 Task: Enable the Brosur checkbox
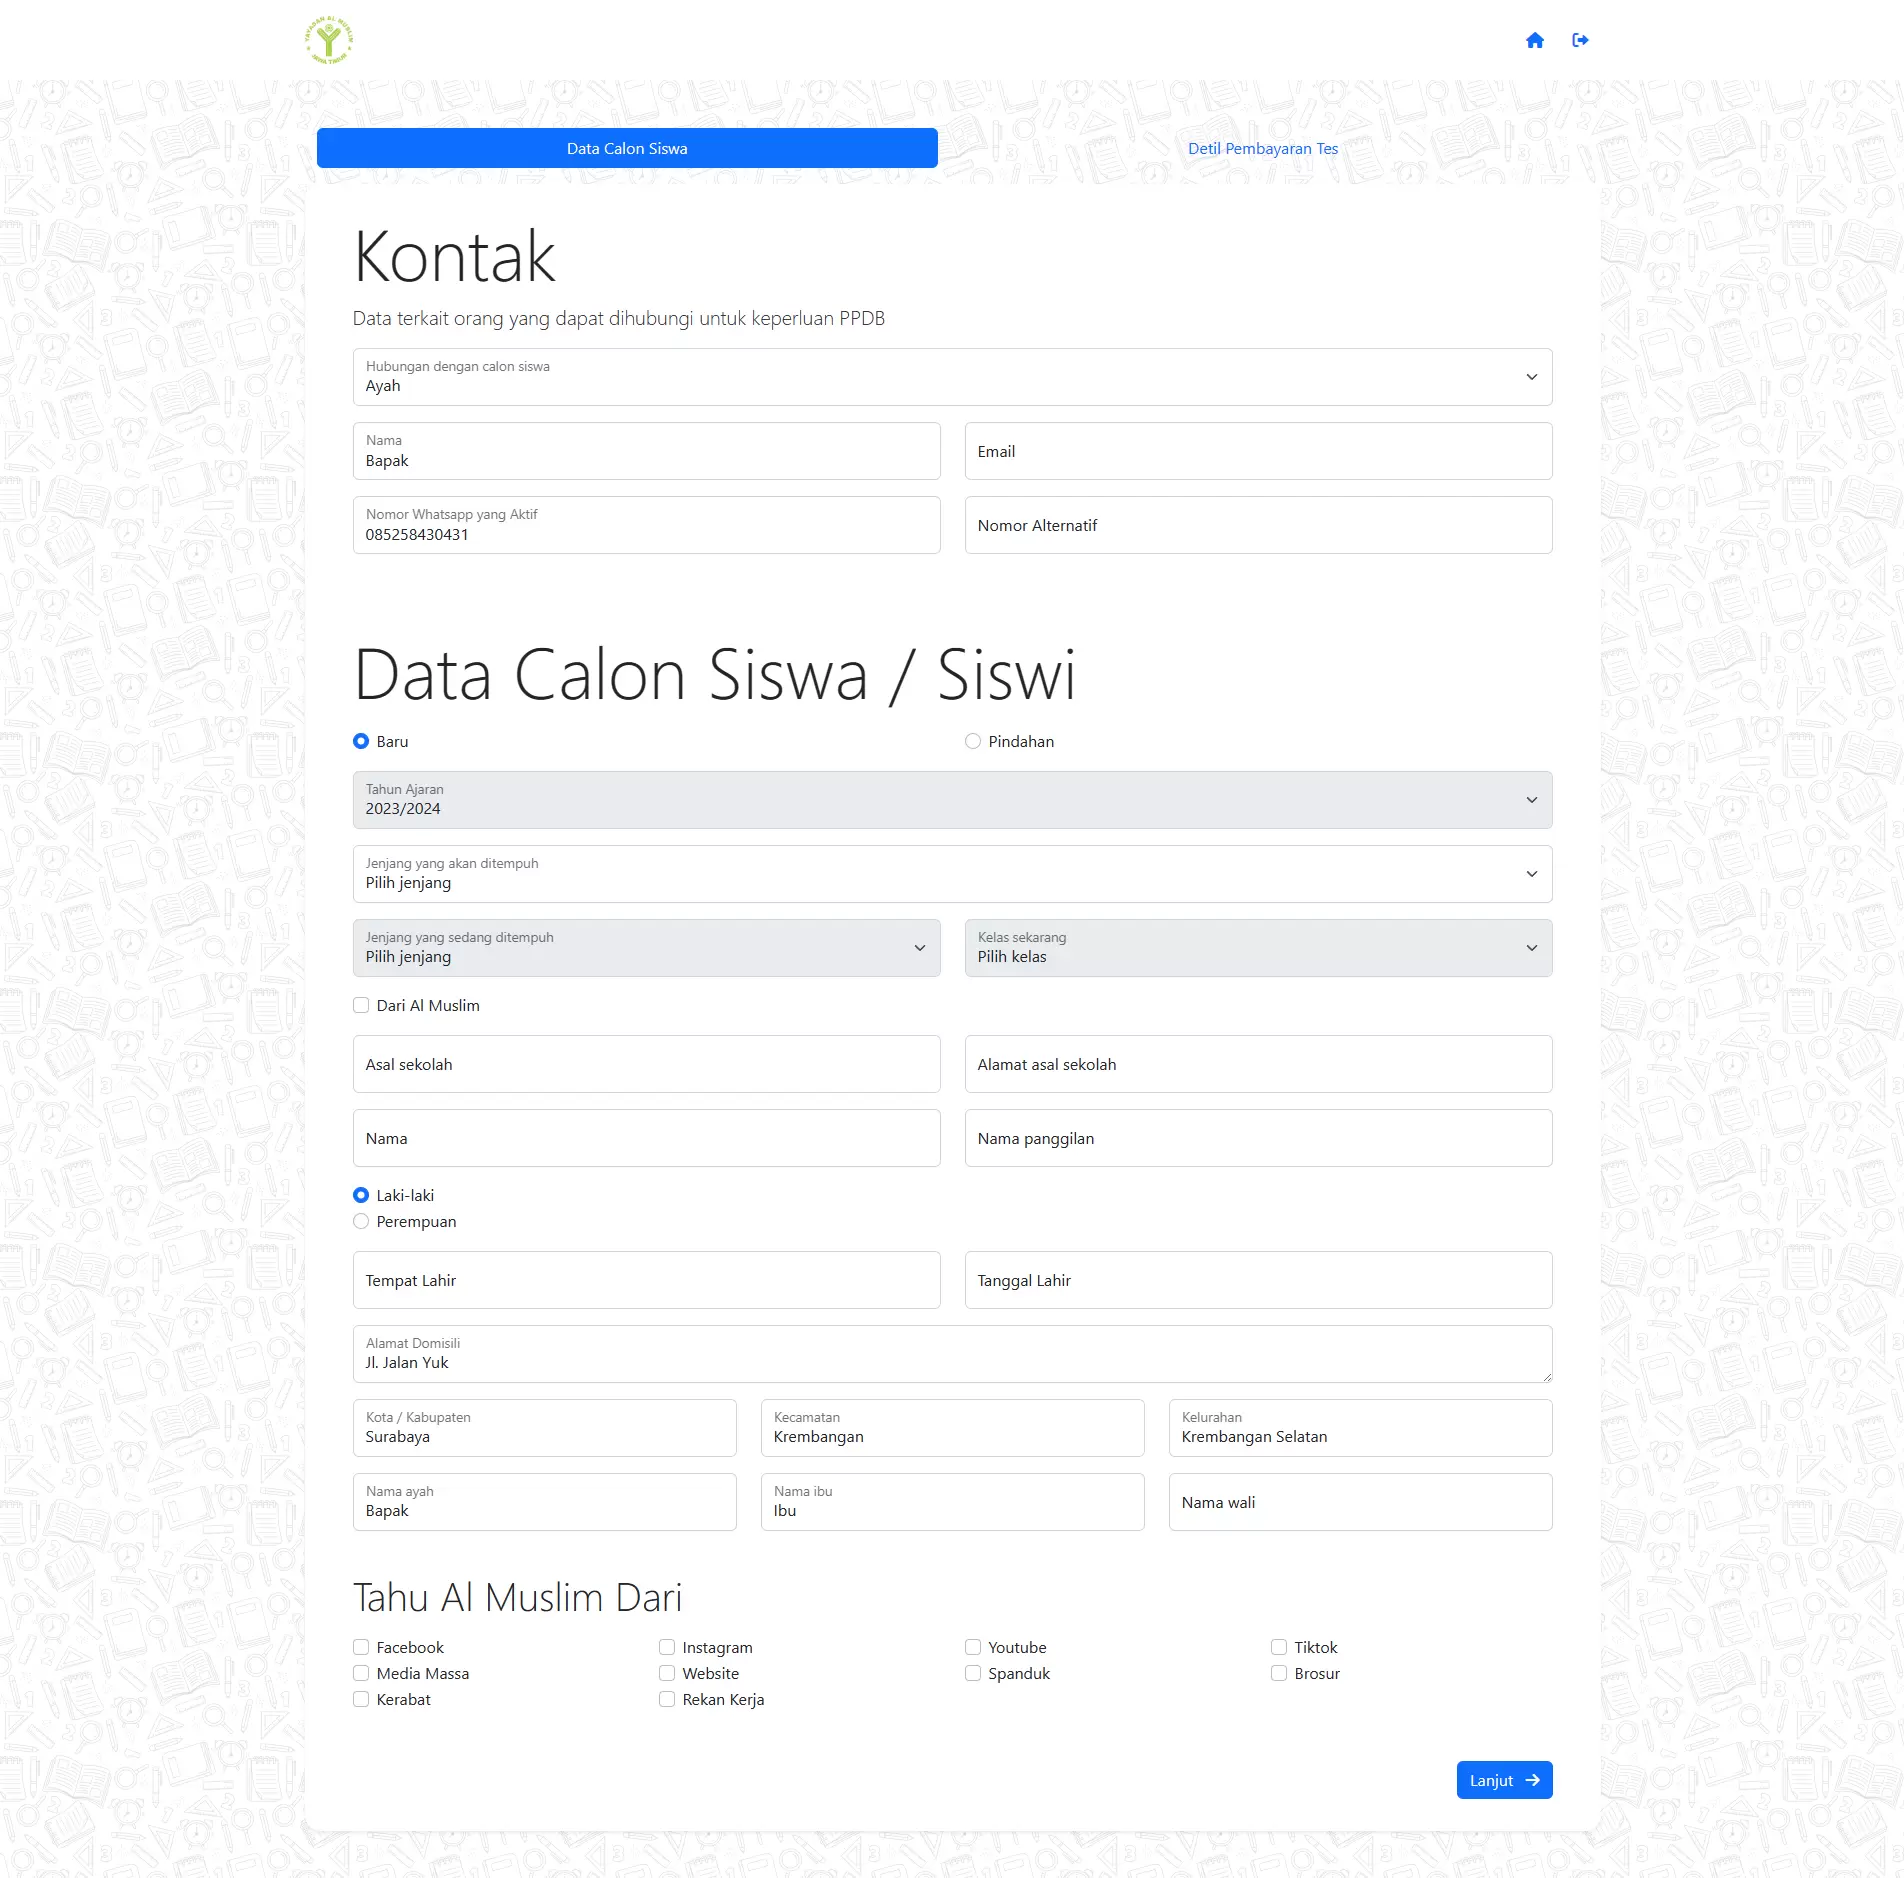pyautogui.click(x=1279, y=1673)
